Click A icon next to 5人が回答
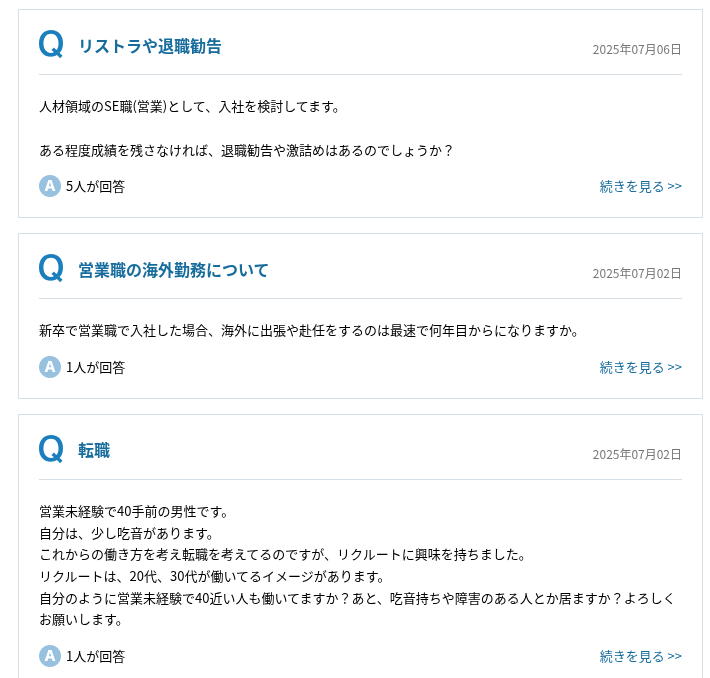 click(x=50, y=186)
